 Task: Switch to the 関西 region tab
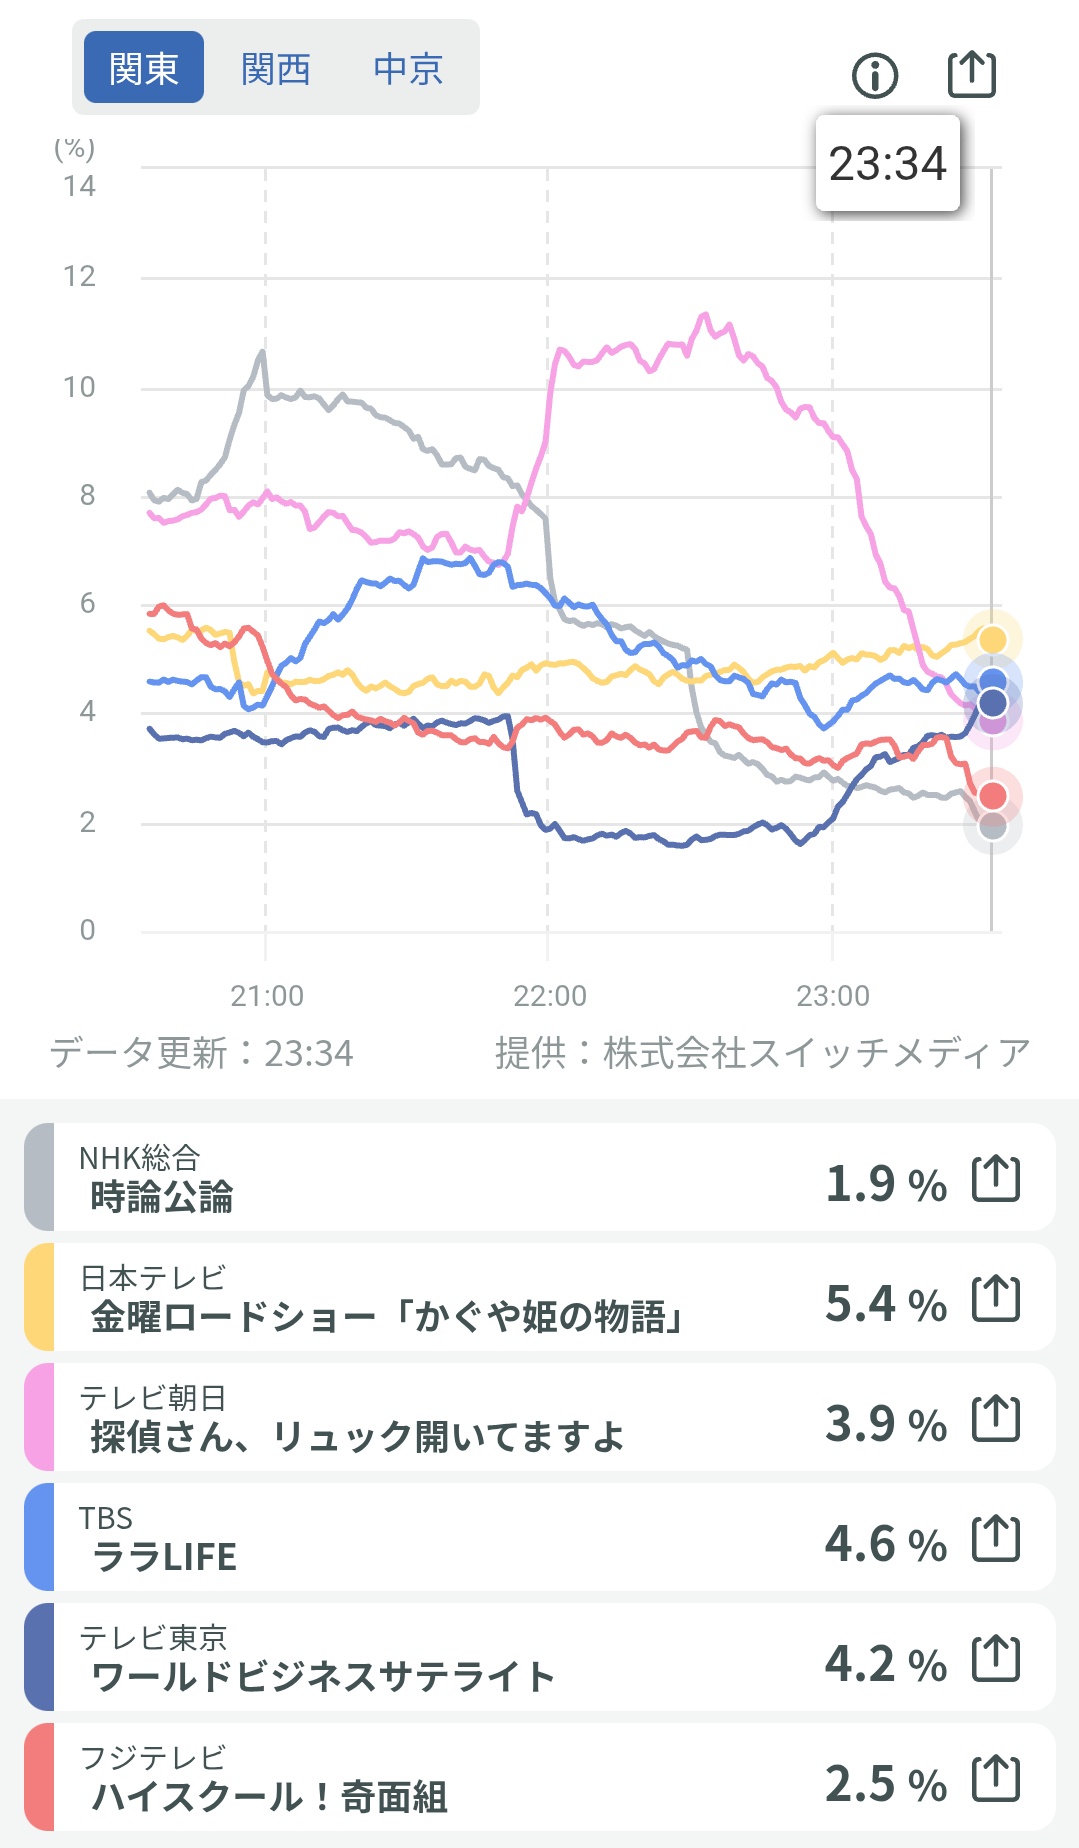point(276,68)
